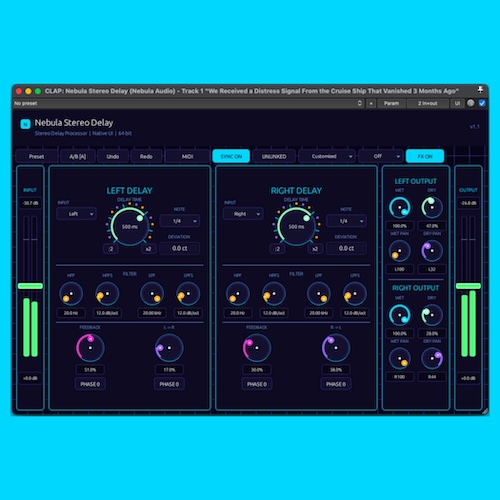
Task: Click the Left Output Wet knob
Action: 399,207
